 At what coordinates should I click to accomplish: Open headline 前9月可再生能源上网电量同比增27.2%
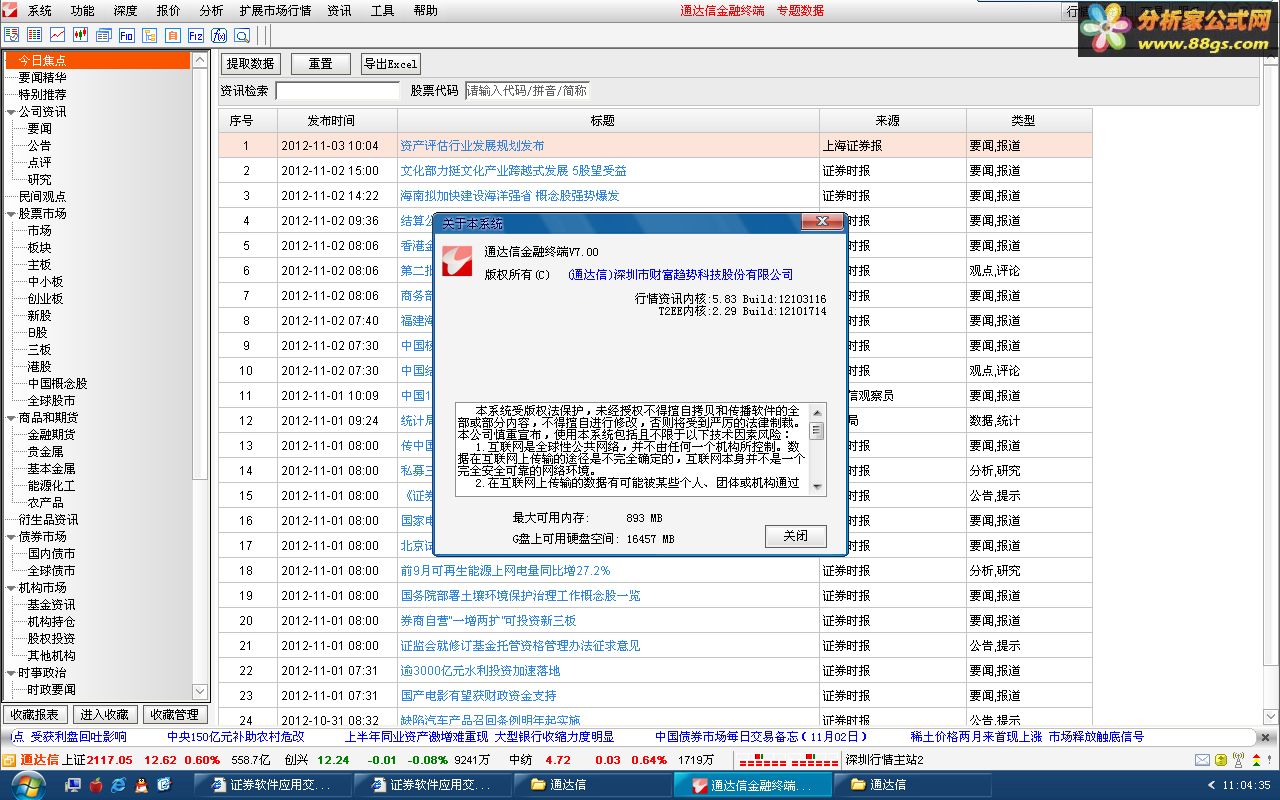point(505,571)
